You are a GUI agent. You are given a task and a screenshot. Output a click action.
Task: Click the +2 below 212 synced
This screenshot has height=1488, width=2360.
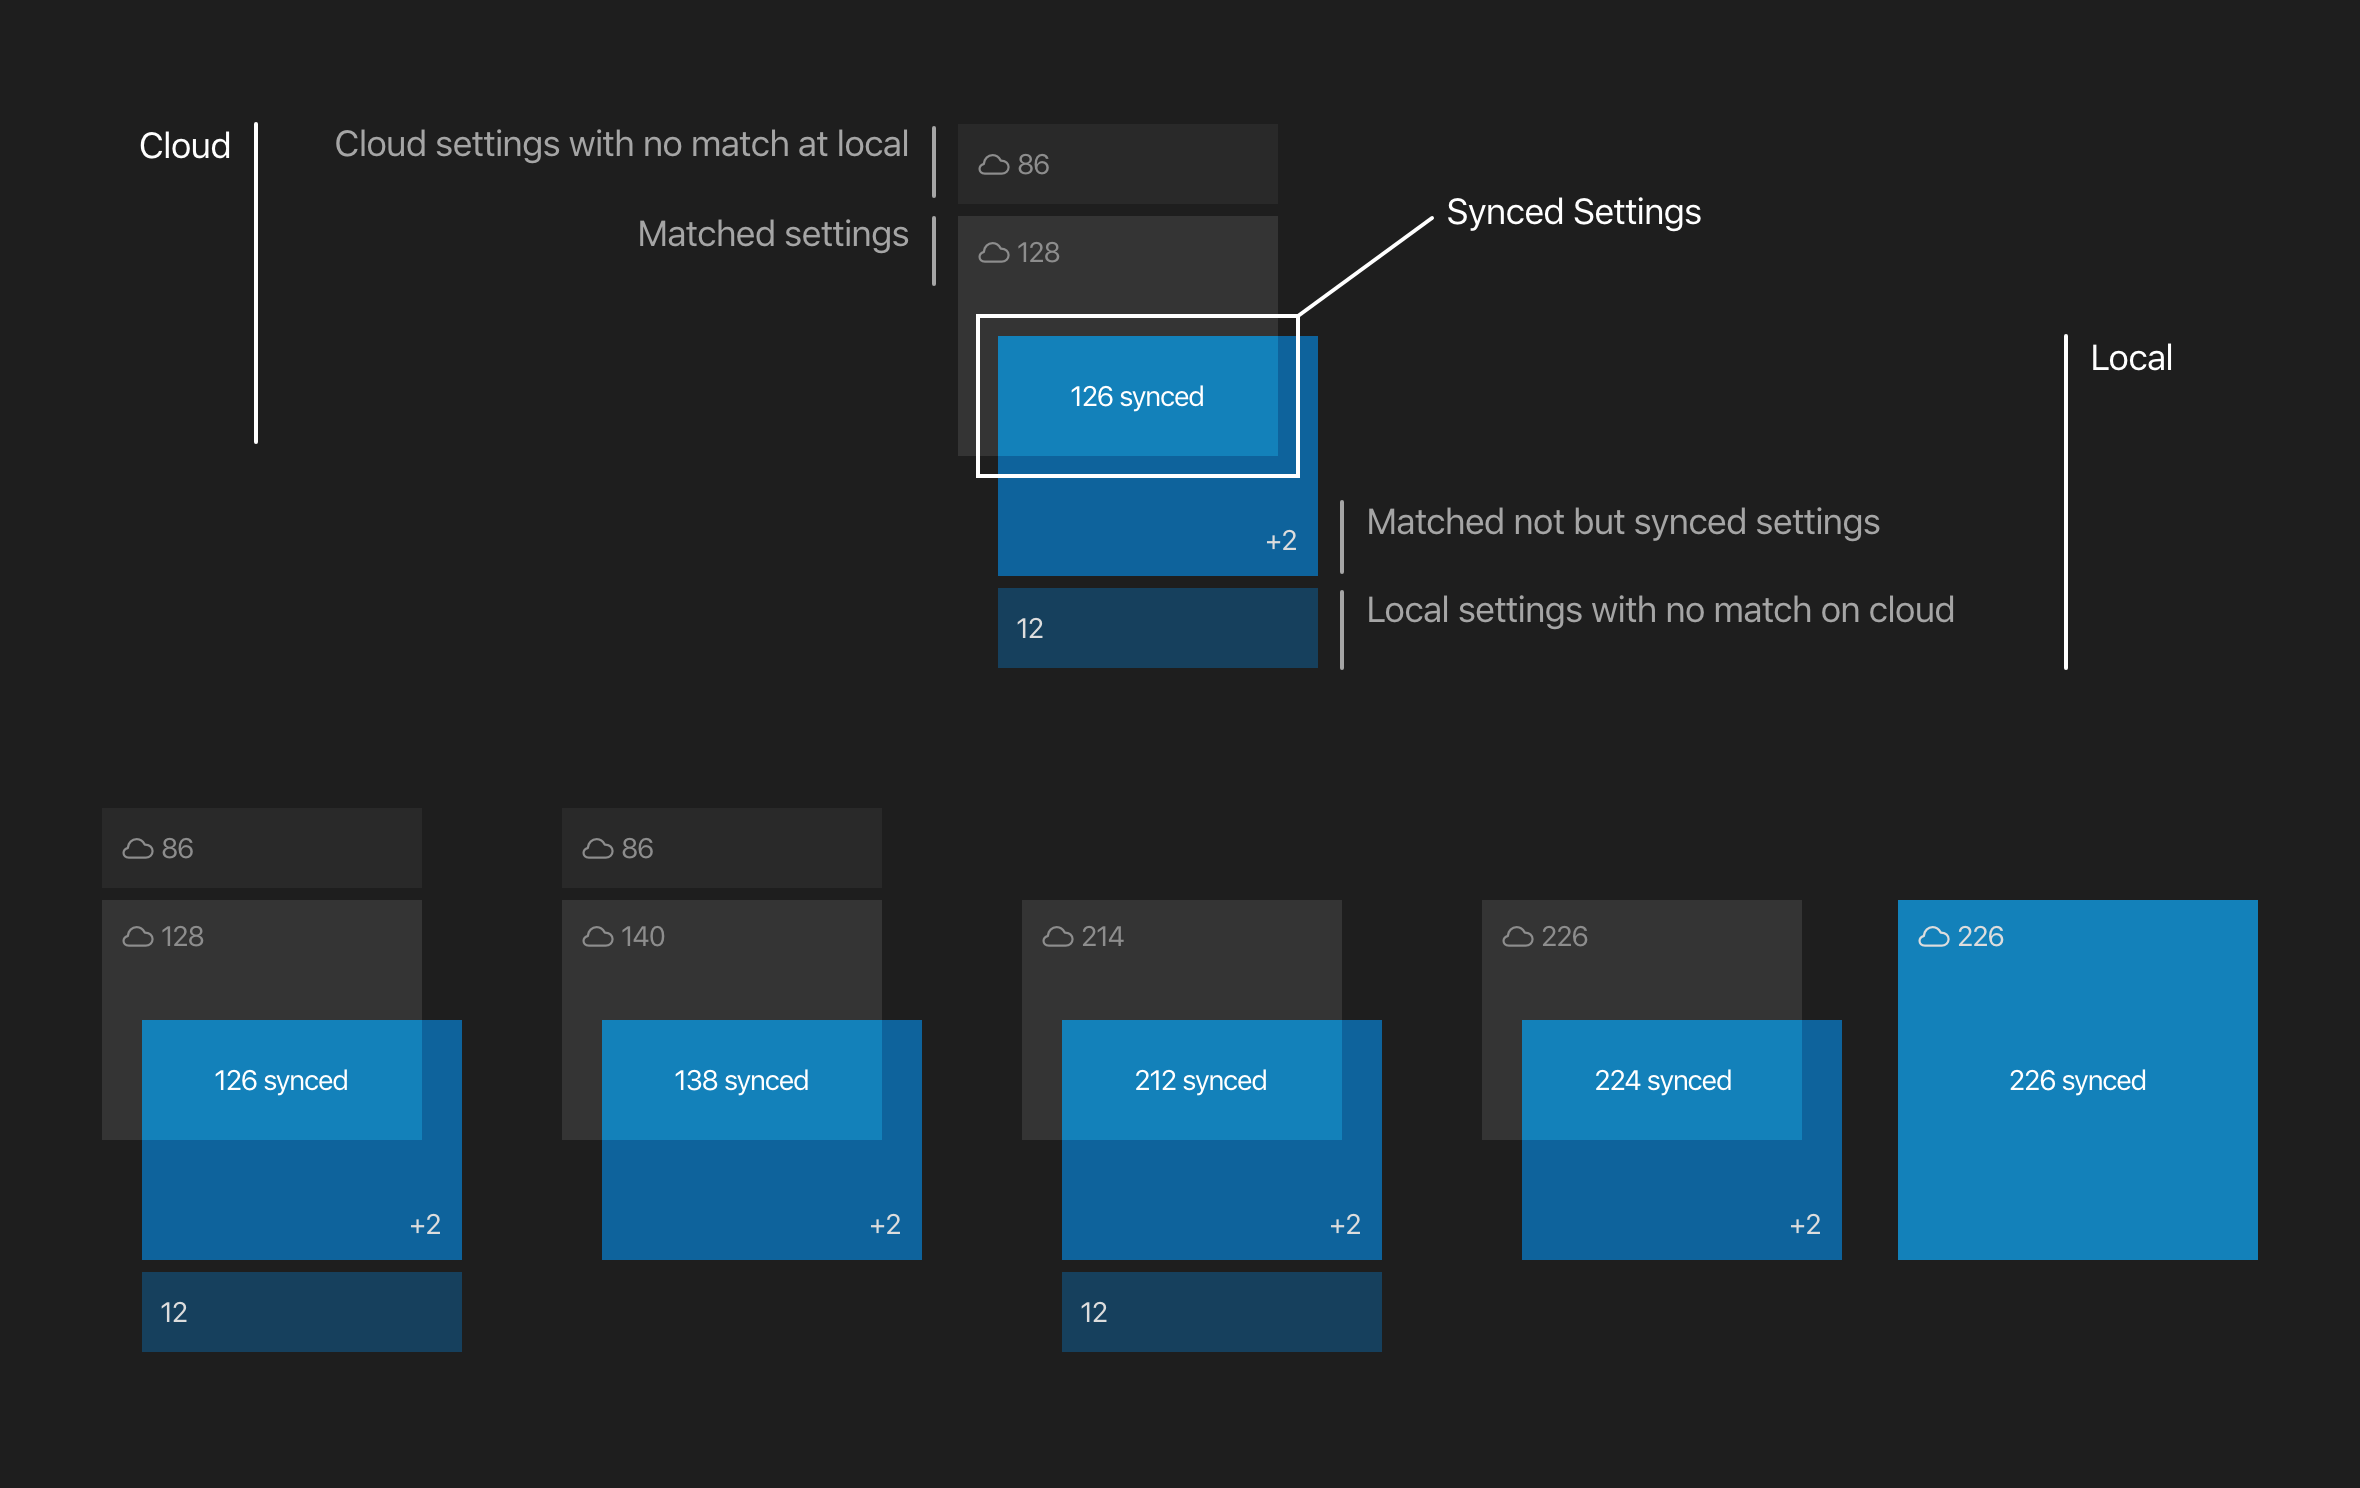(x=1345, y=1225)
